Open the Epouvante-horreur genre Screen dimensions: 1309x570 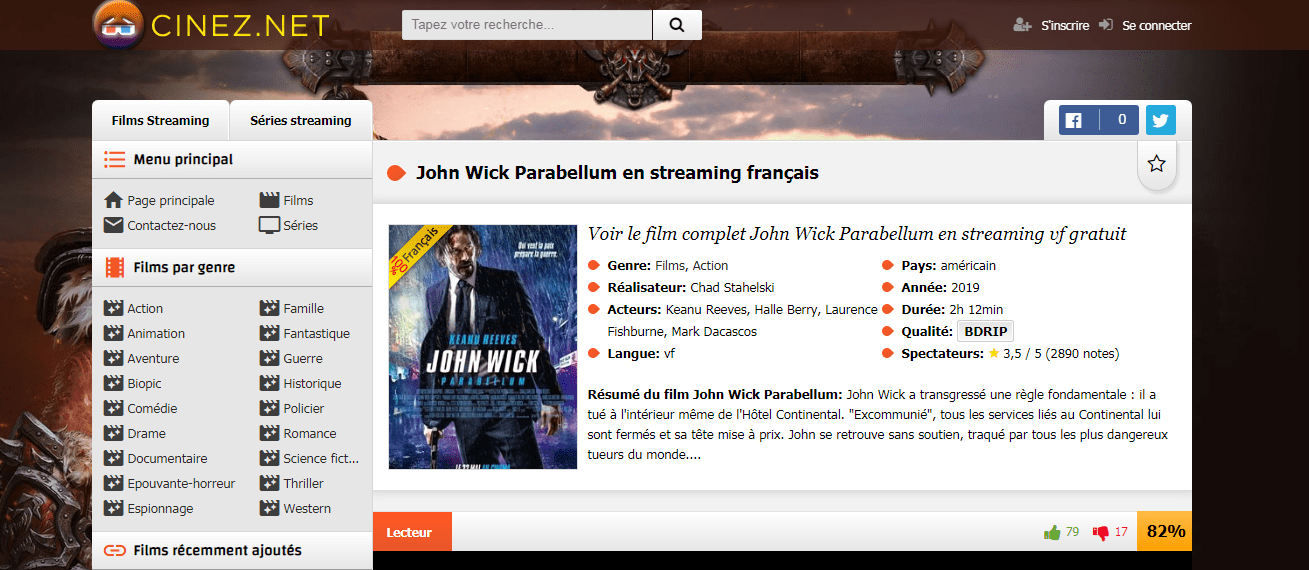click(181, 483)
